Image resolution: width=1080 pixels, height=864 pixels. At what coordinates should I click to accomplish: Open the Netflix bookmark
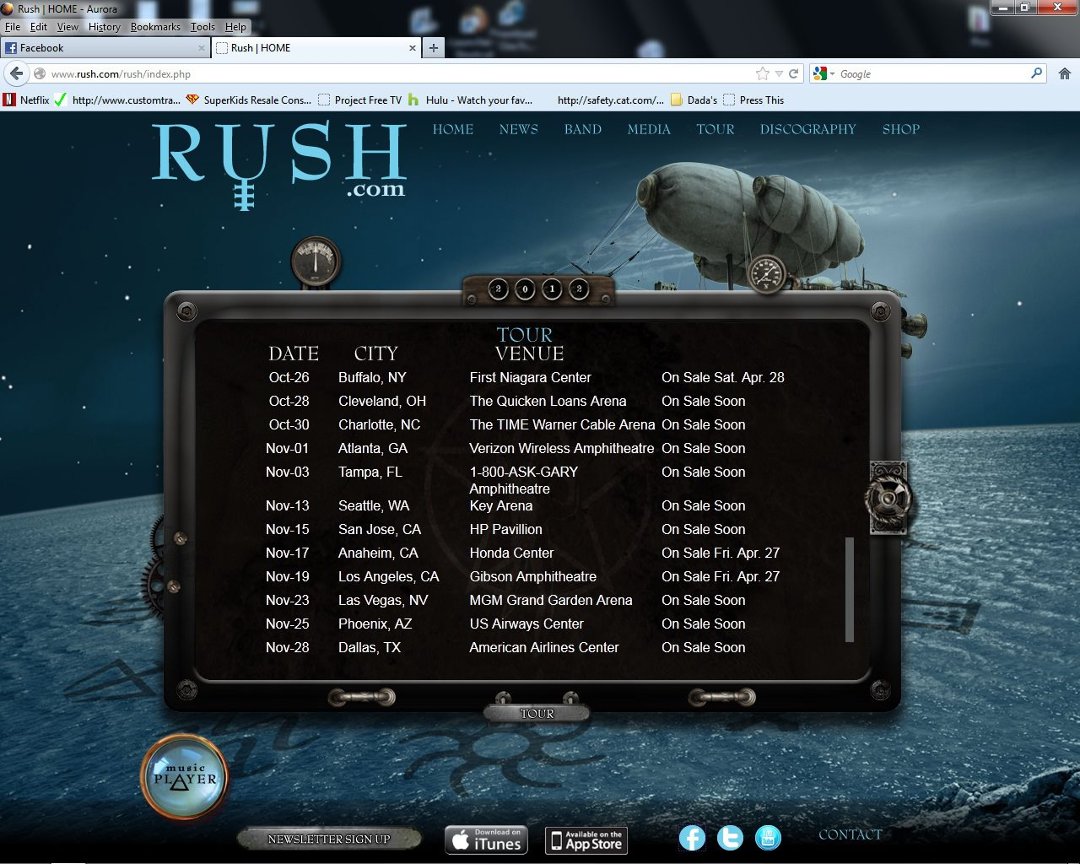click(26, 100)
